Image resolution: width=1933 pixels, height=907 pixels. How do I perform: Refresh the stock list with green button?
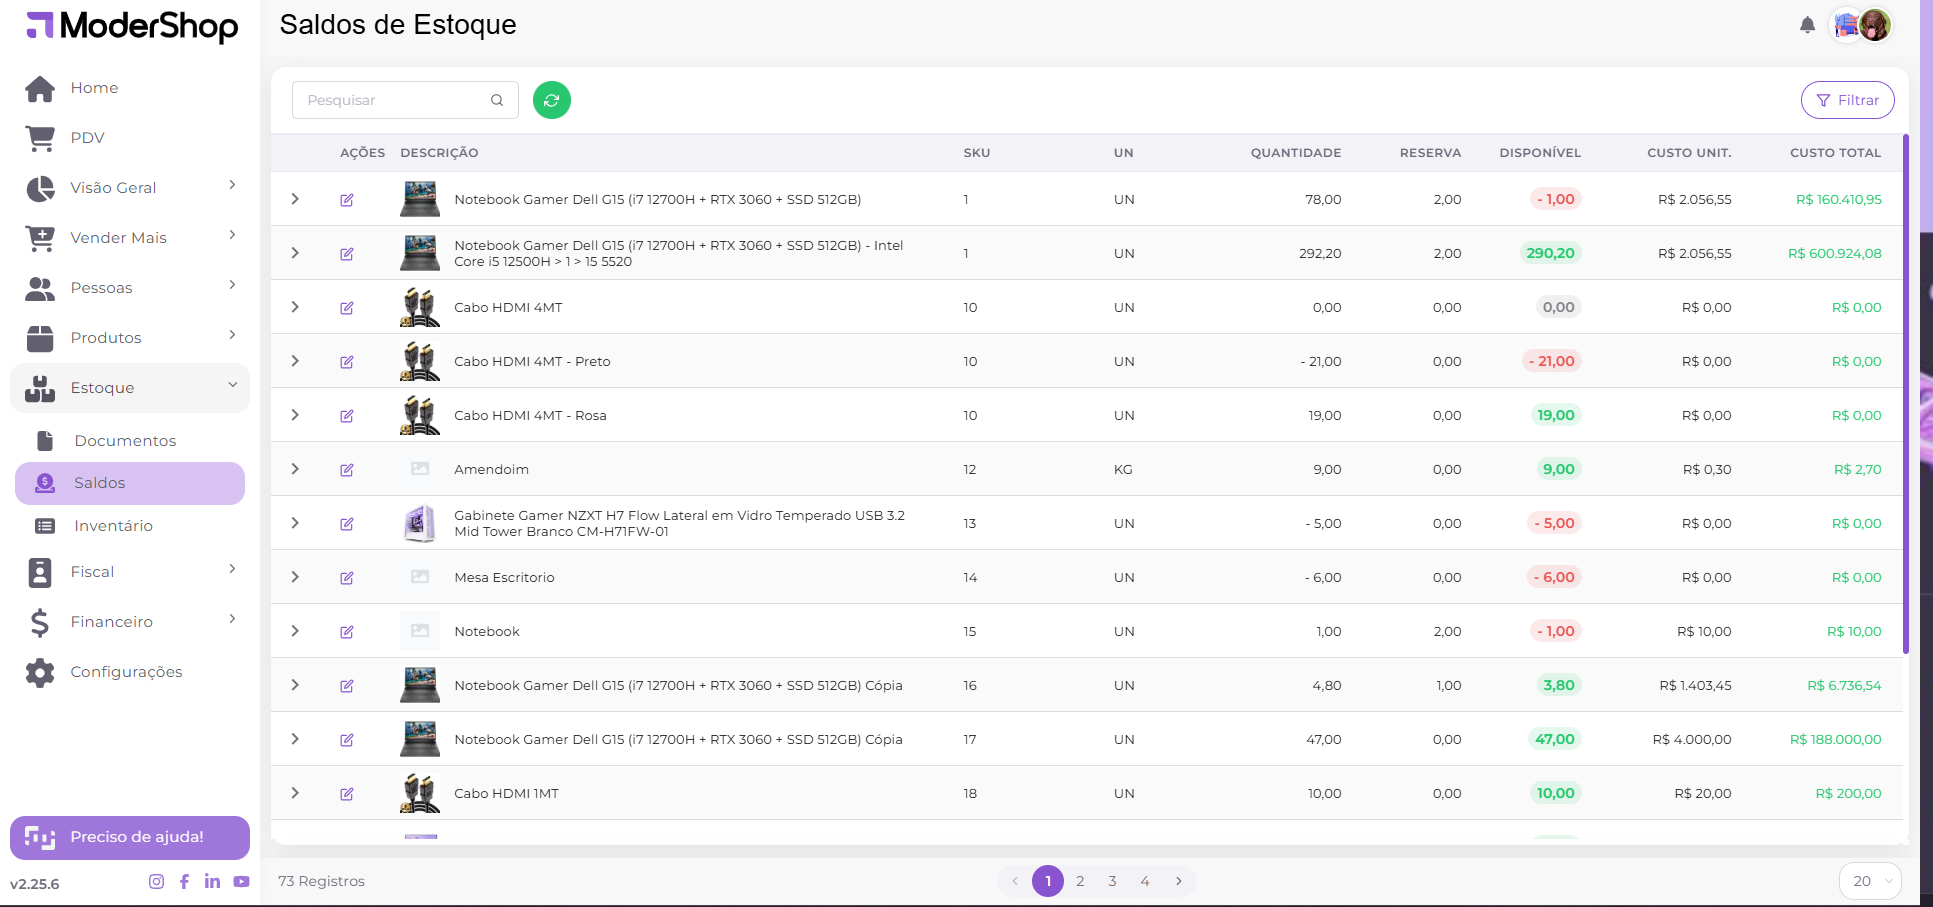click(x=552, y=100)
